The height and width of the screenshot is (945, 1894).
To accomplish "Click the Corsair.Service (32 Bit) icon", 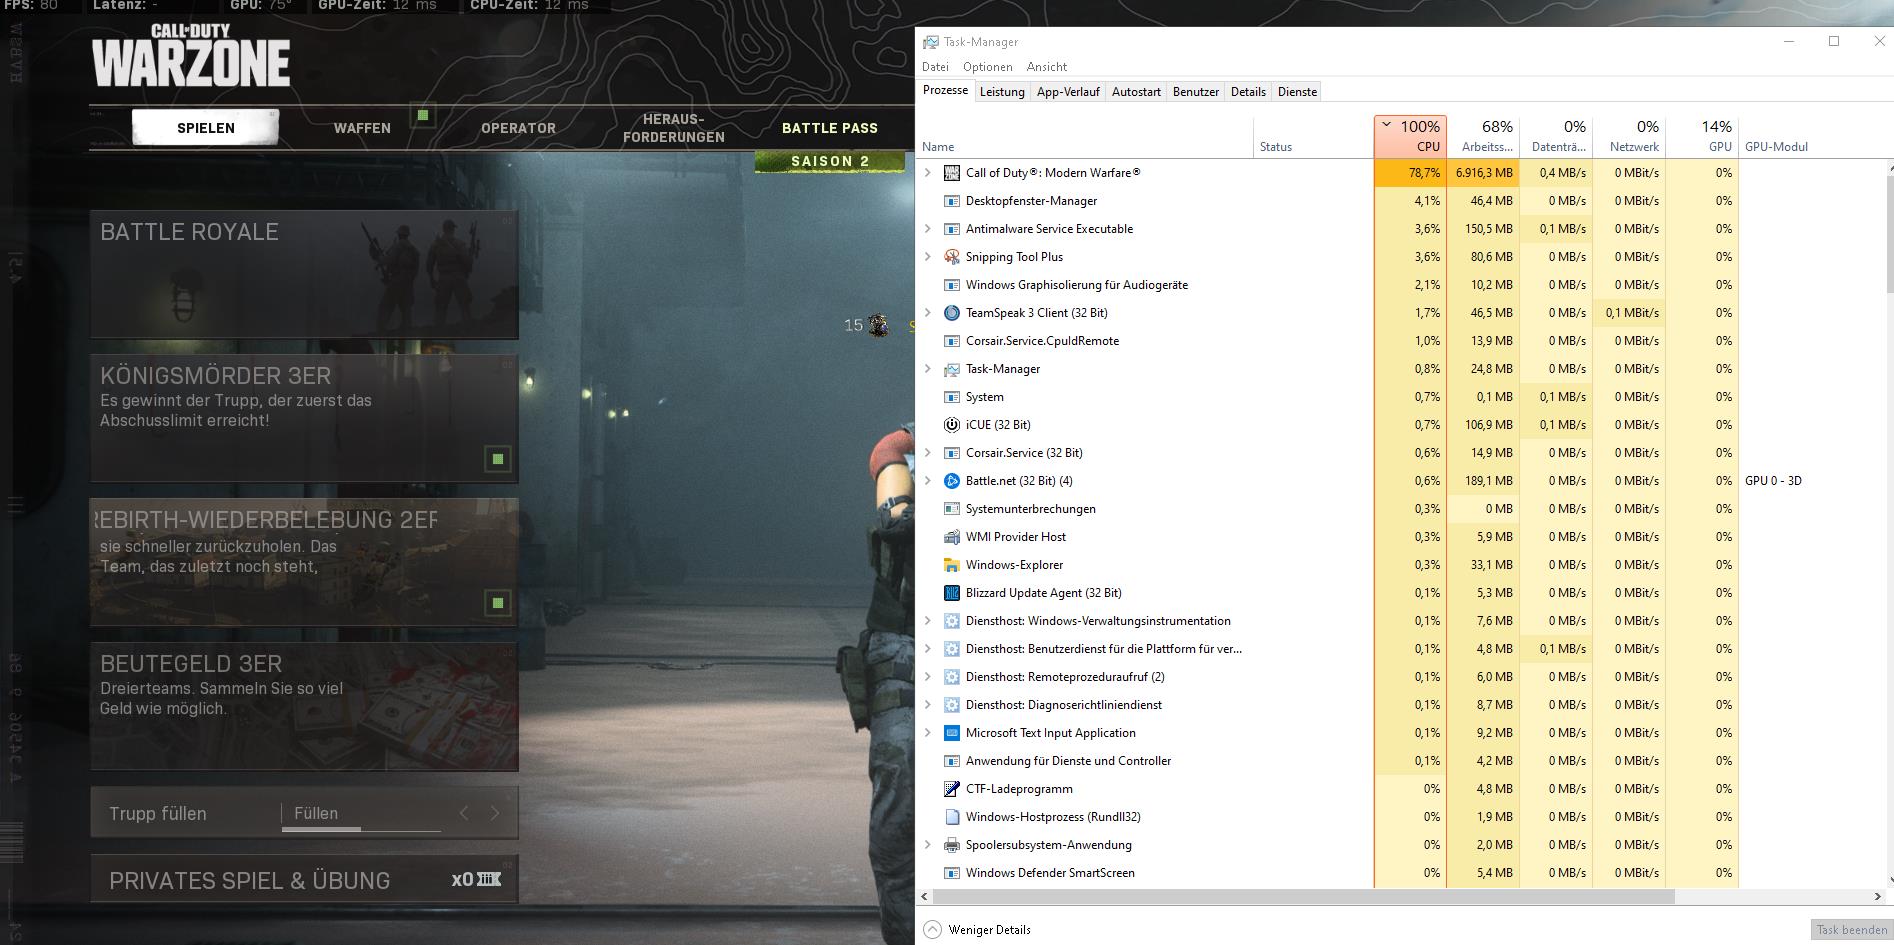I will pos(951,453).
